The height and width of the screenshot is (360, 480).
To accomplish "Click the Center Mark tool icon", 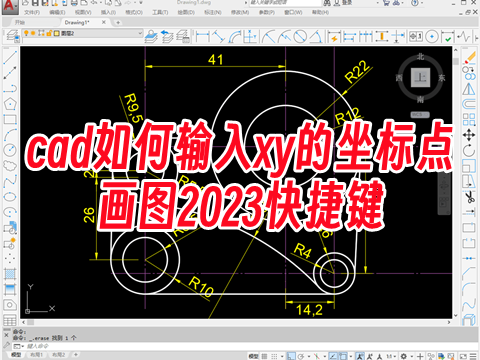I will (x=432, y=36).
